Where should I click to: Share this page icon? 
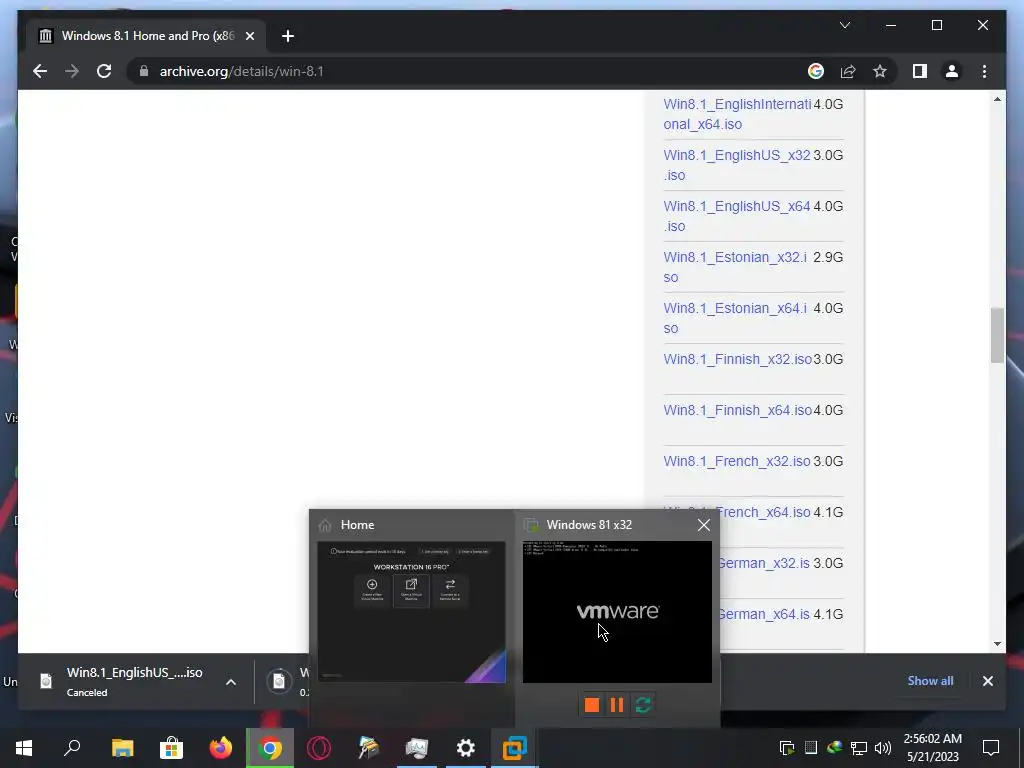pos(848,71)
